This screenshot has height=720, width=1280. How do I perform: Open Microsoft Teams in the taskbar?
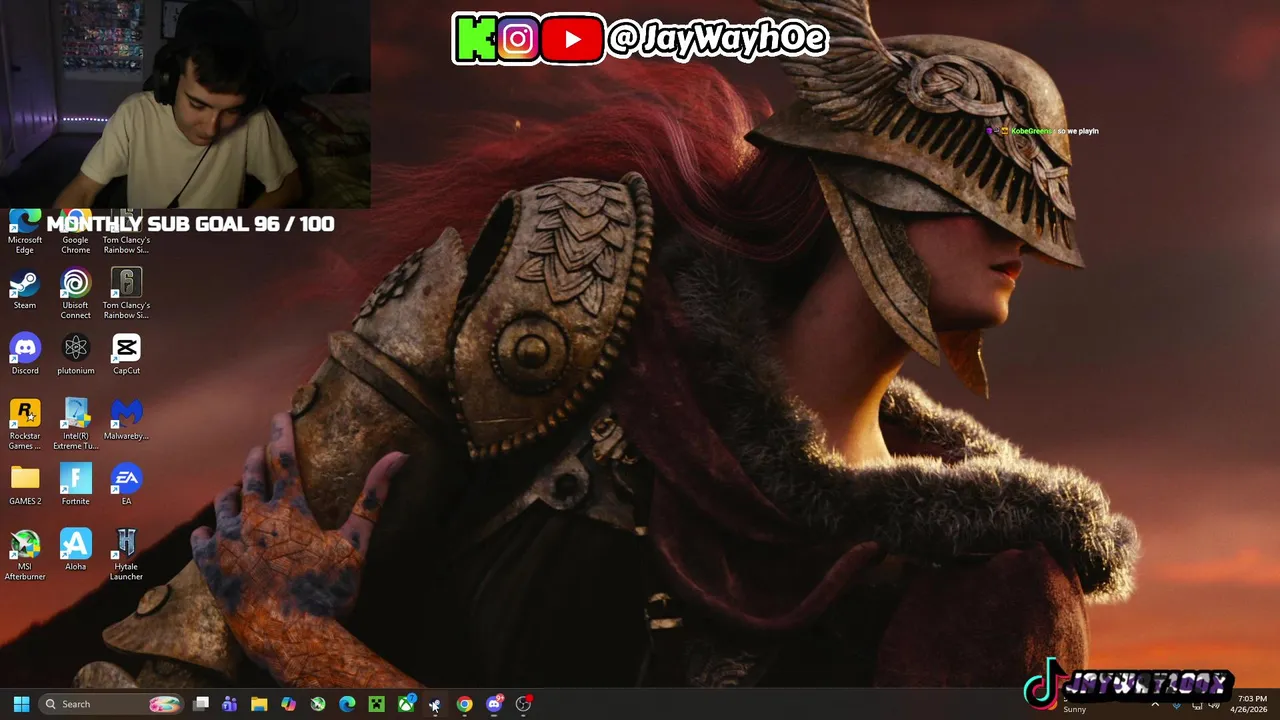coord(229,704)
